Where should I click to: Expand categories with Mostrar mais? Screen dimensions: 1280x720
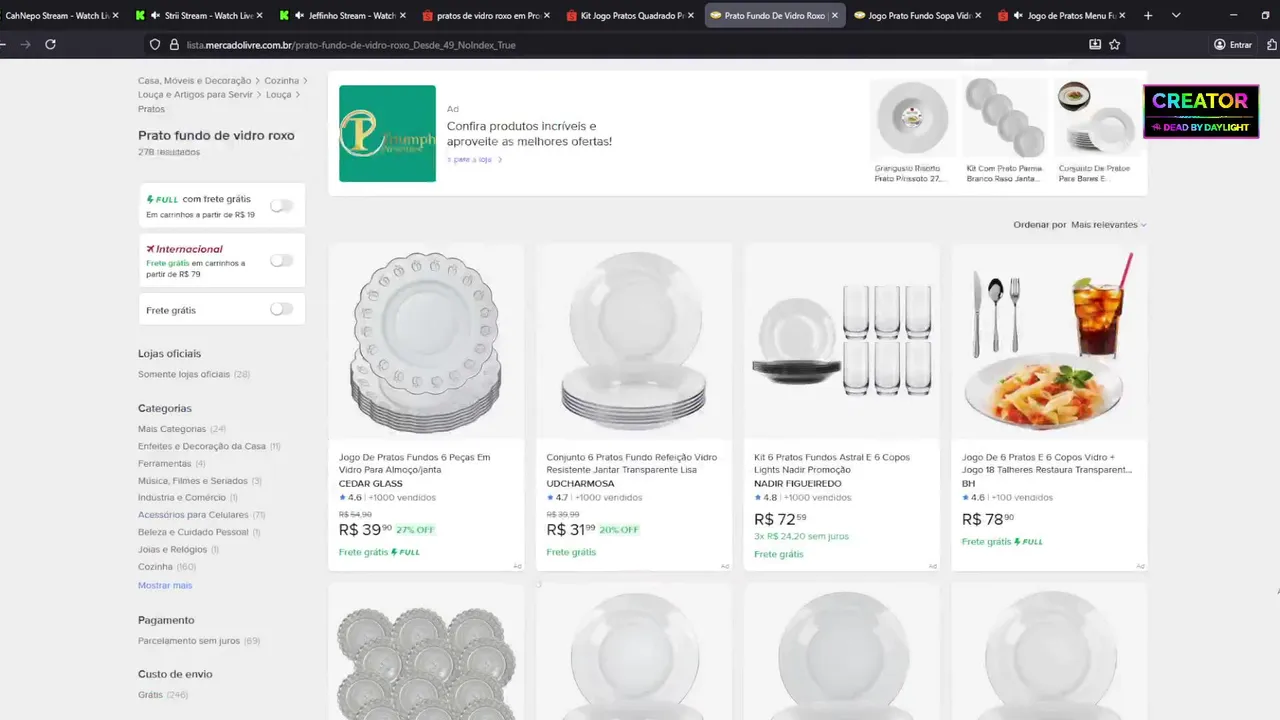point(165,585)
